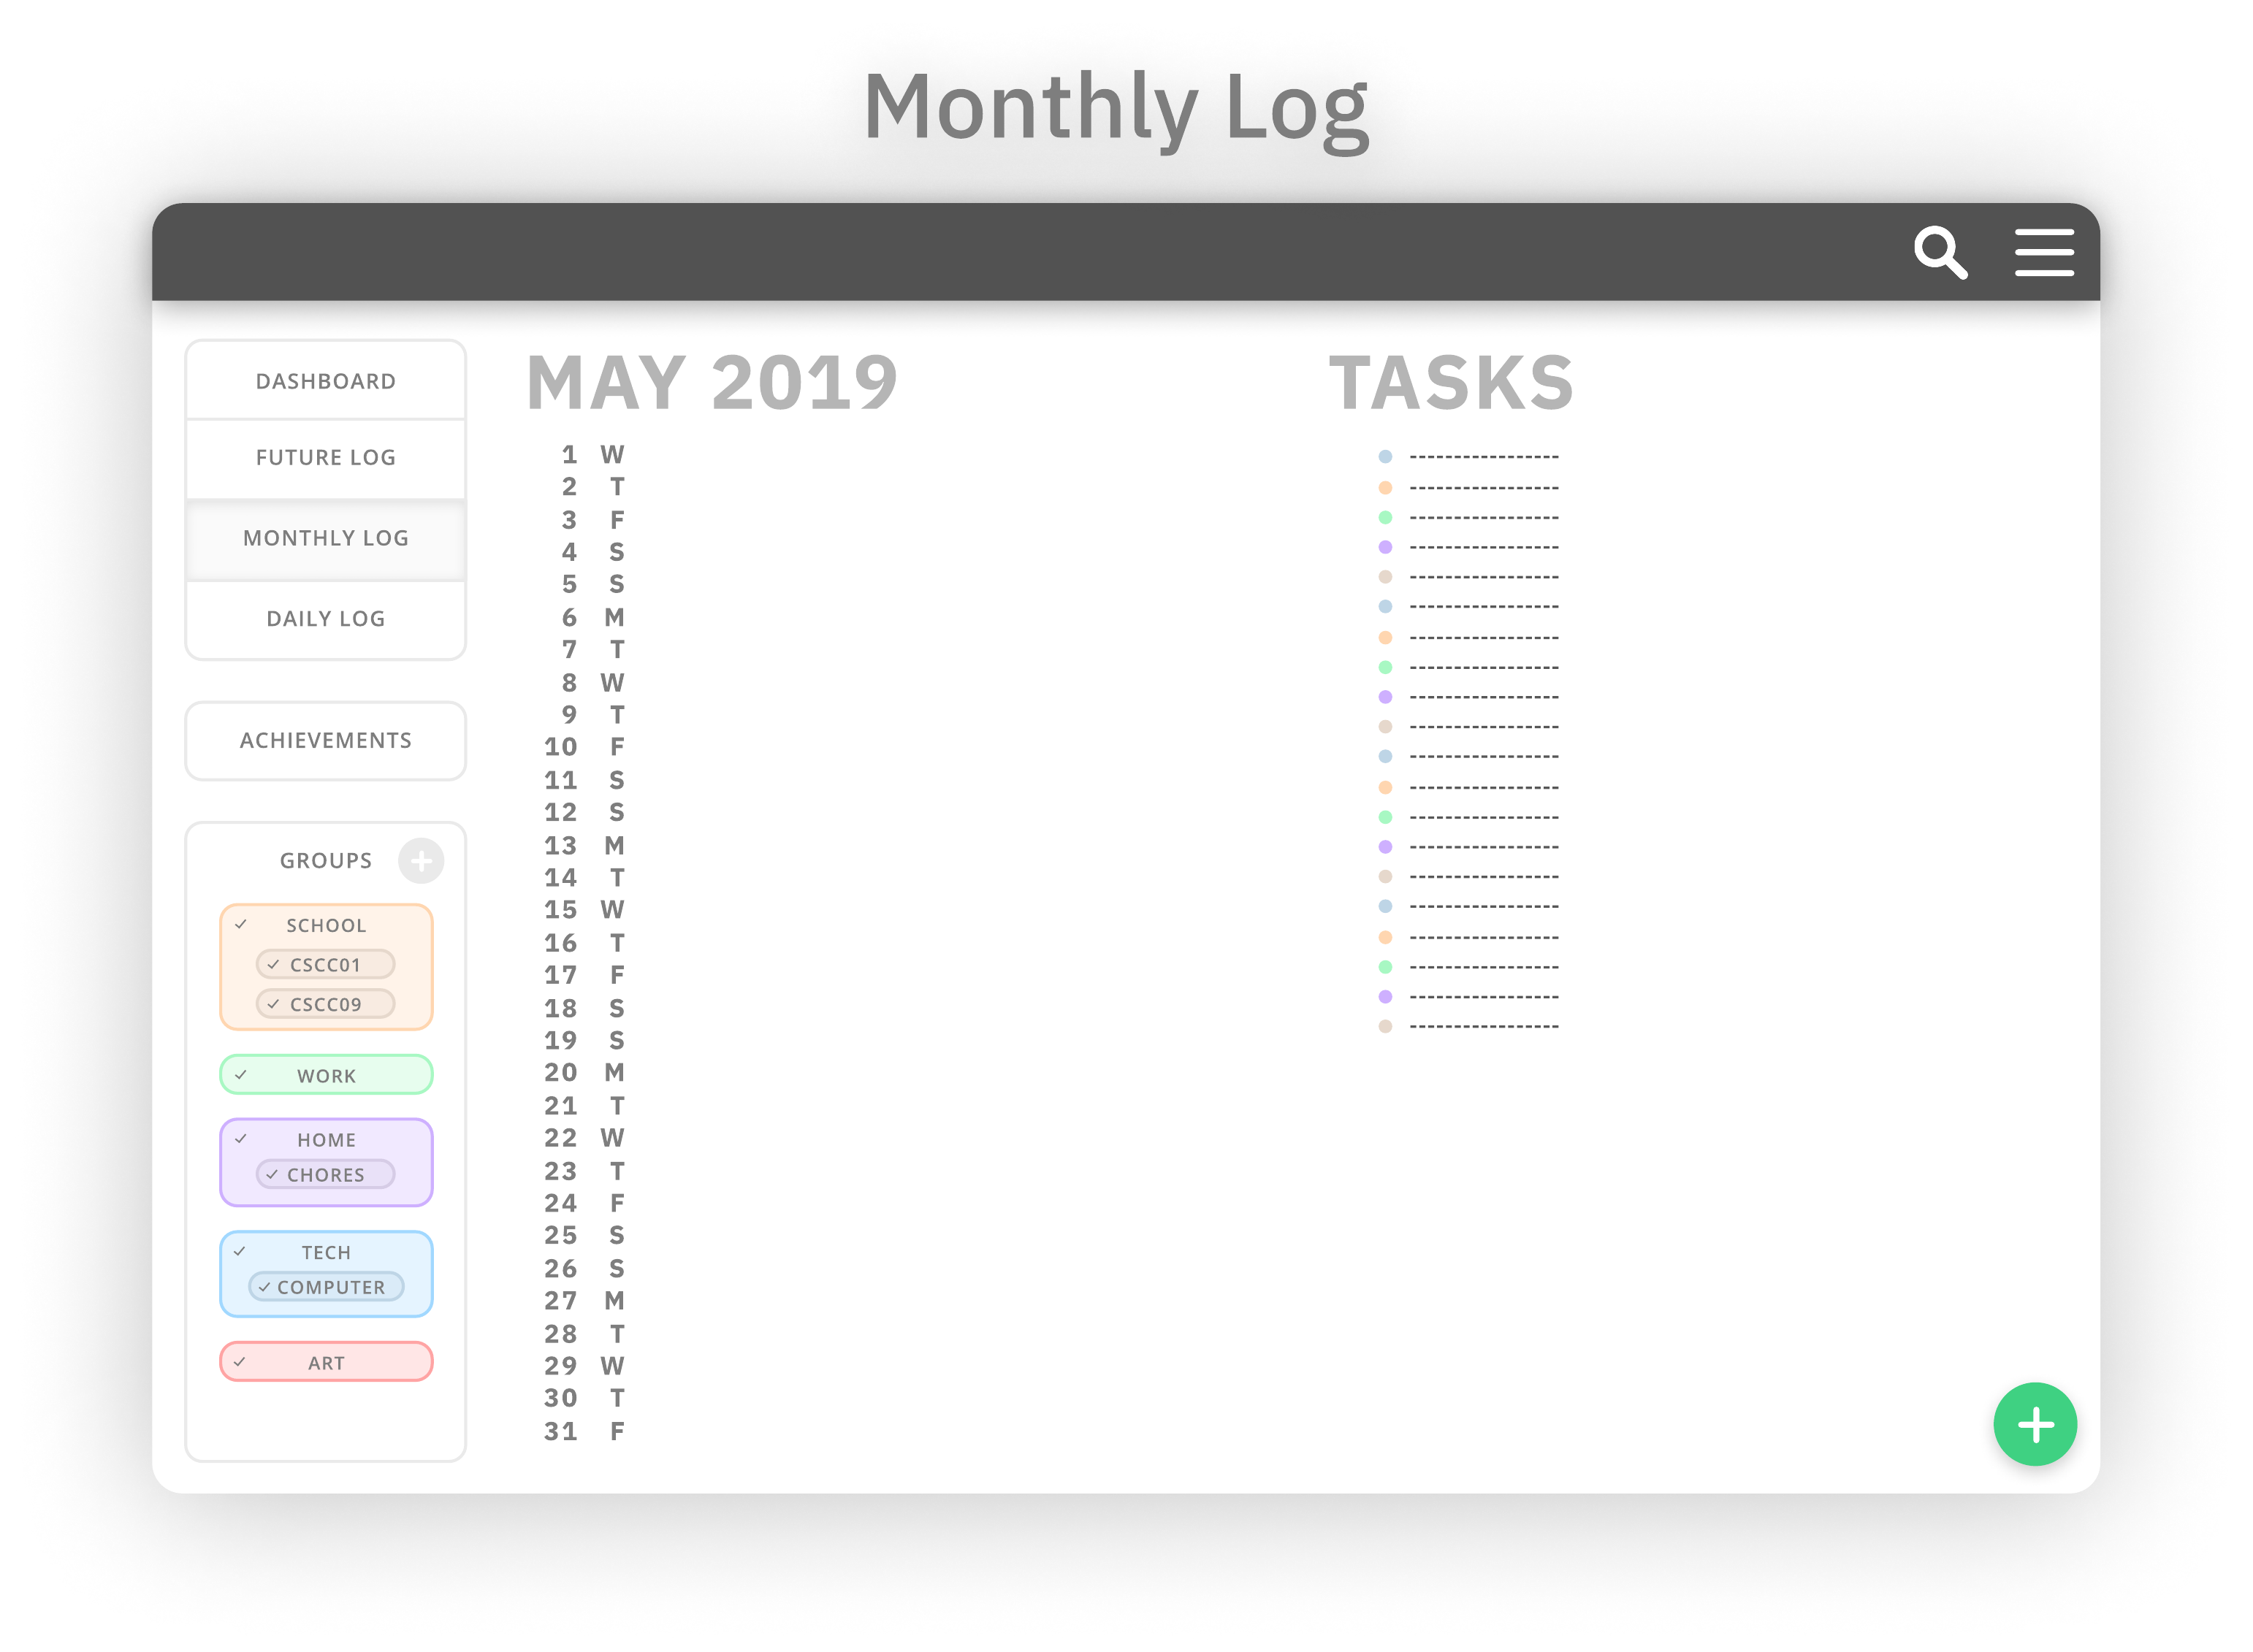Click the add group plus icon

coord(425,858)
